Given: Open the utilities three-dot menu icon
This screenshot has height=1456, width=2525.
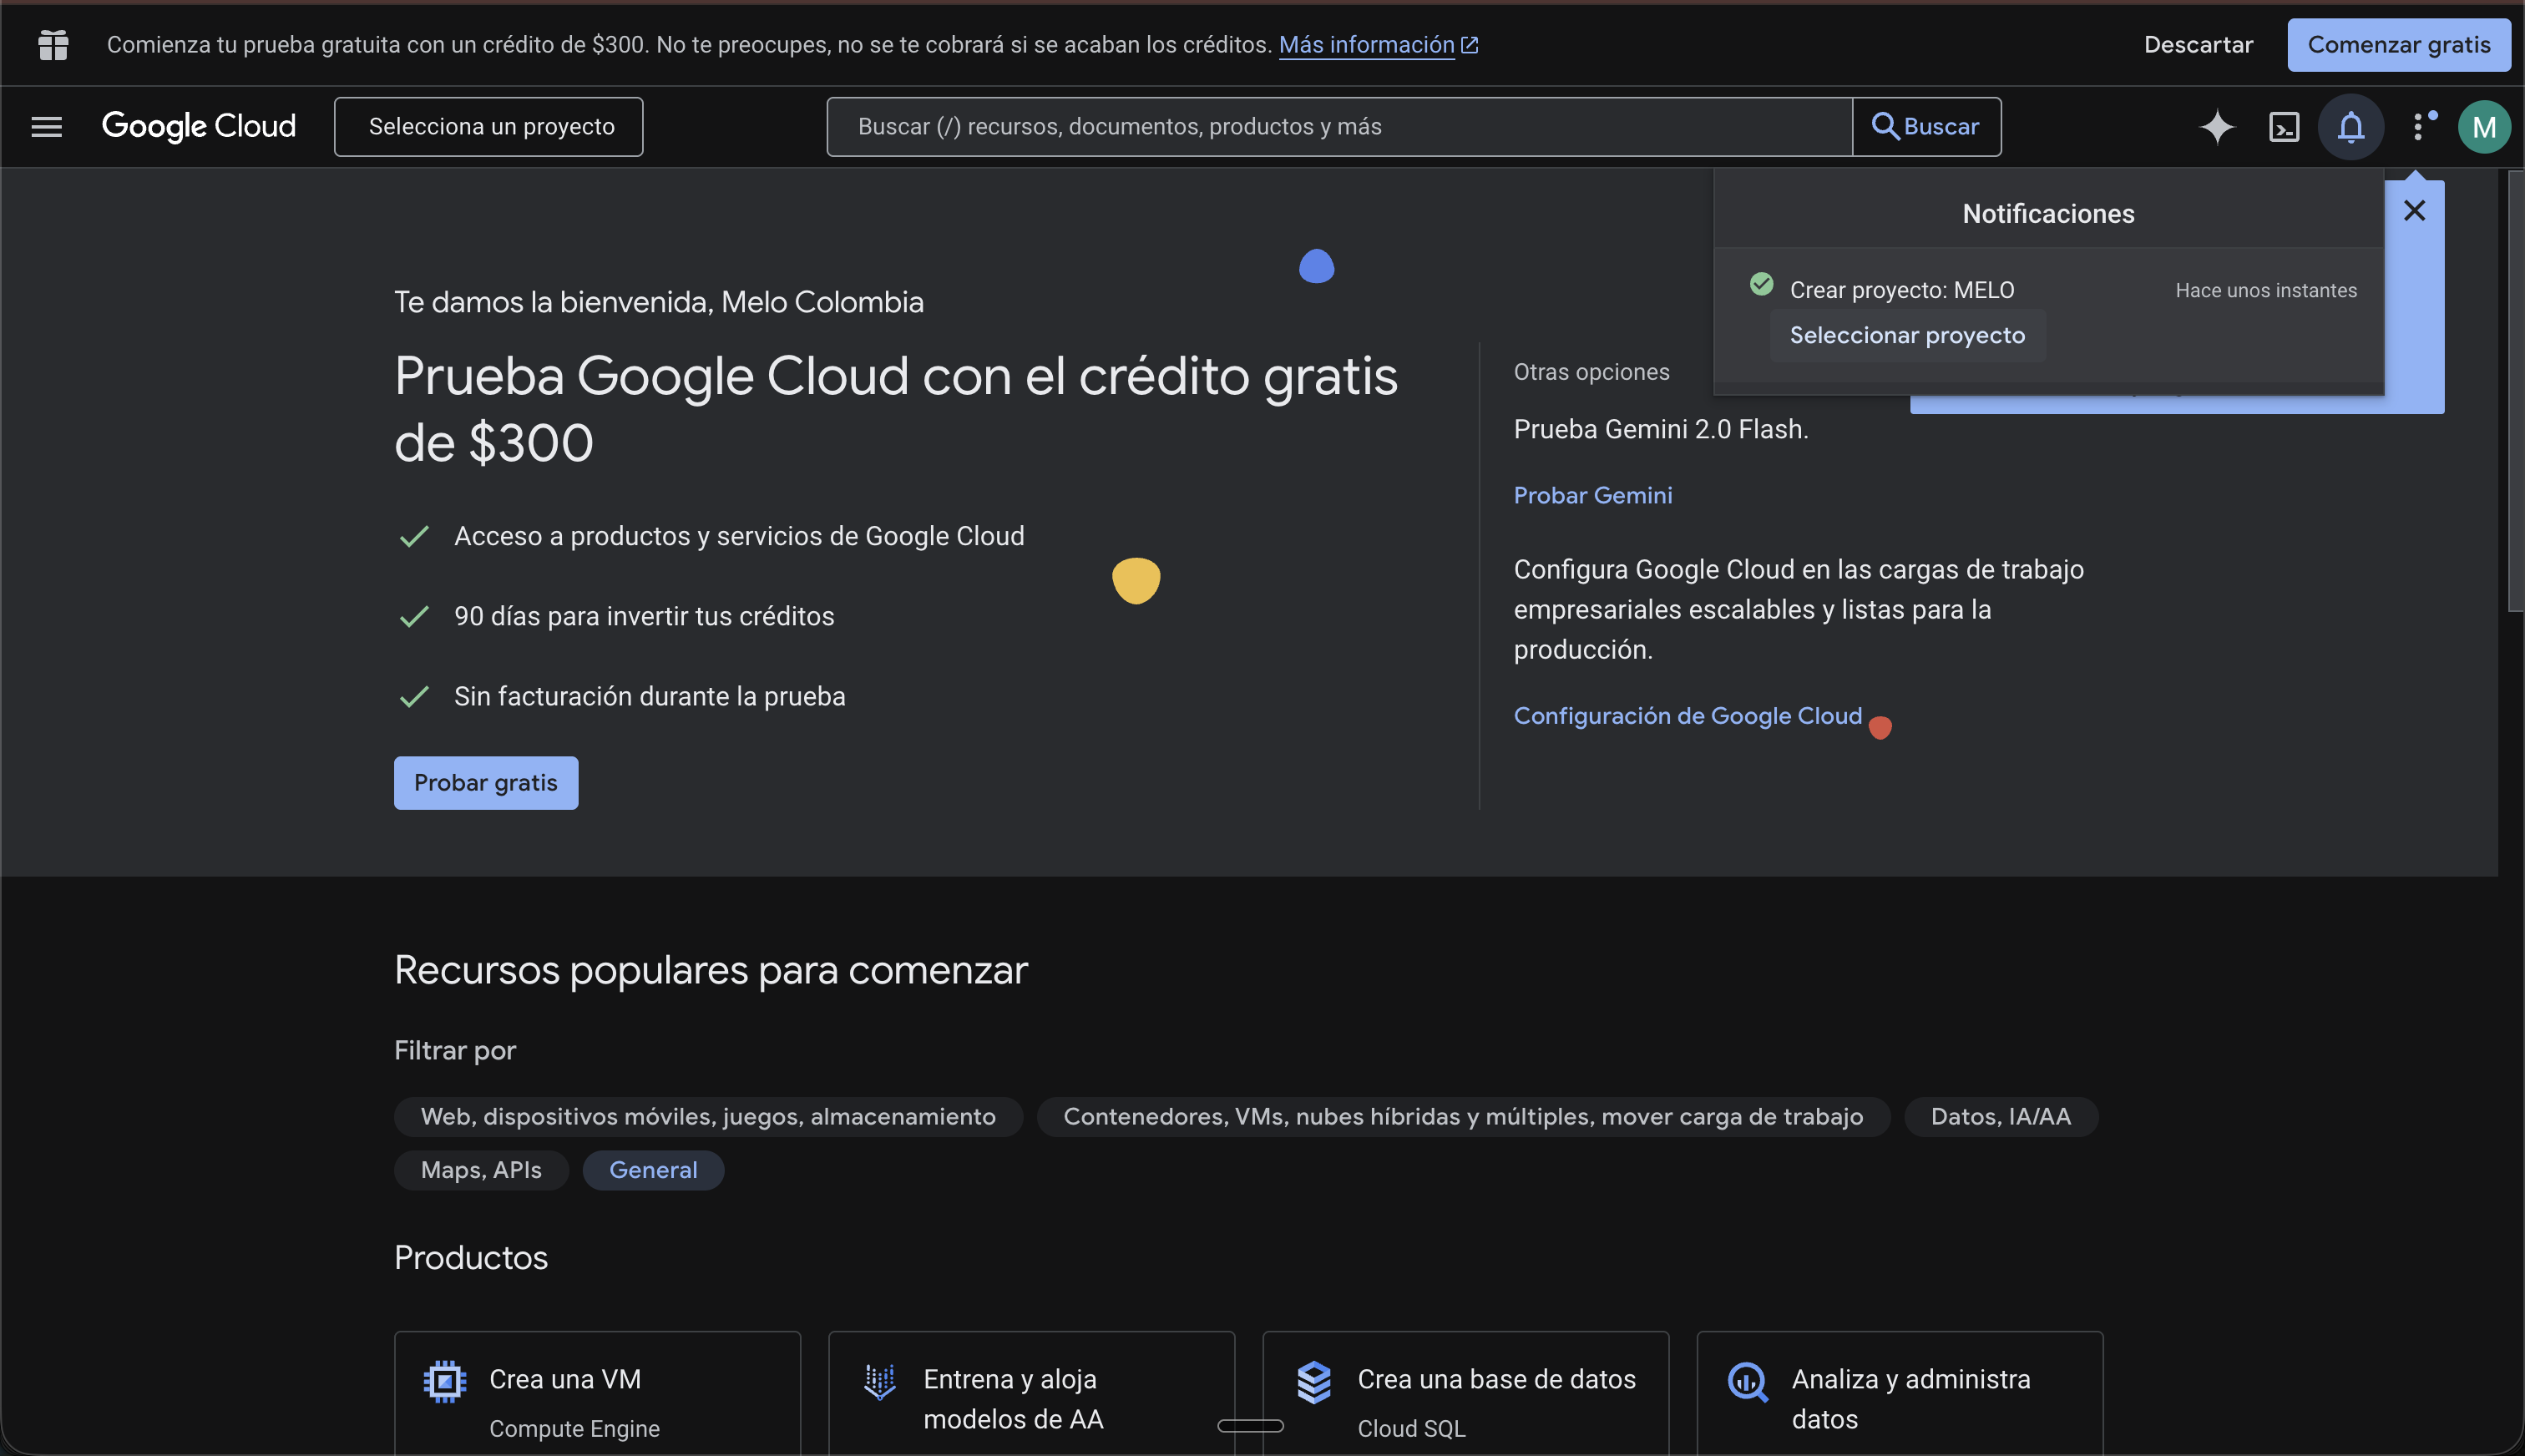Looking at the screenshot, I should pos(2421,126).
